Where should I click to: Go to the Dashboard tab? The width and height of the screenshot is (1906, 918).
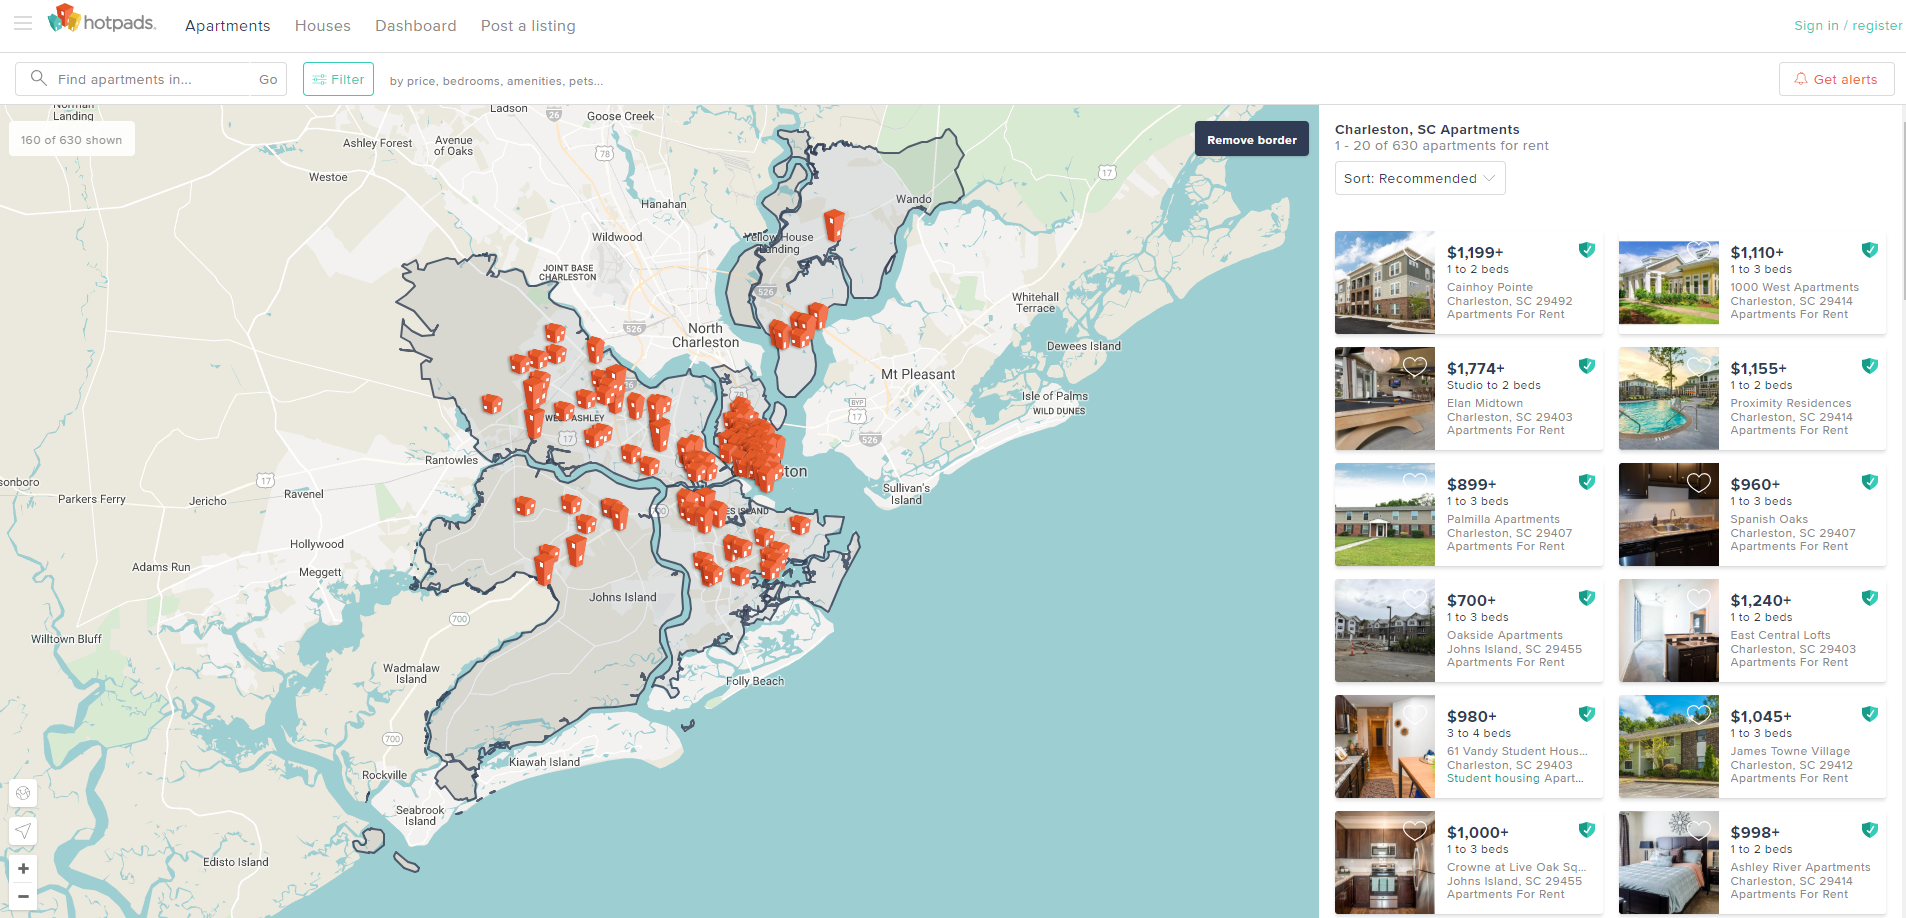(x=415, y=26)
